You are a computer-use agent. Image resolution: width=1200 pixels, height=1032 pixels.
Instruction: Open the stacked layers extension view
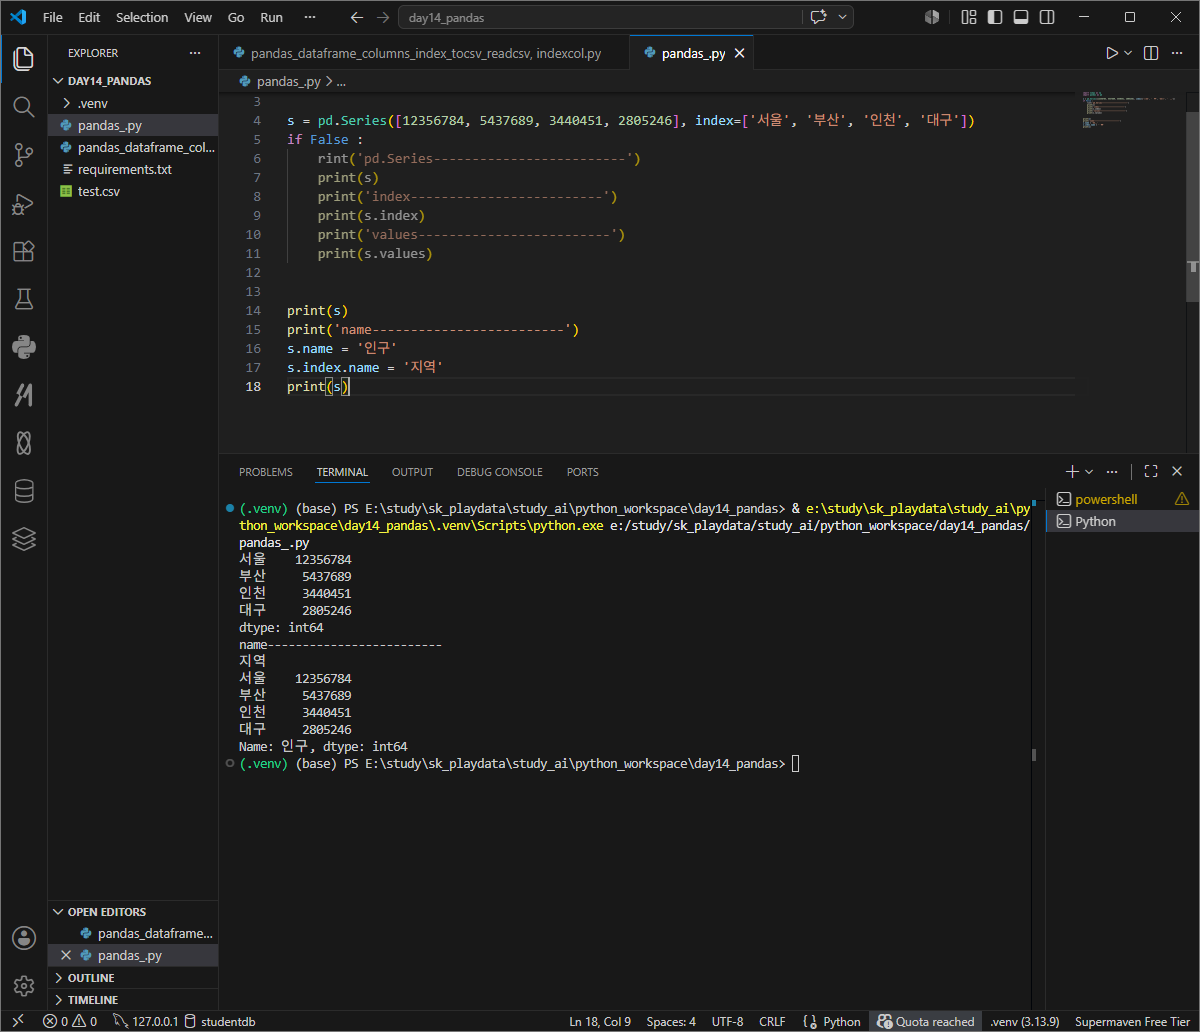tap(24, 539)
